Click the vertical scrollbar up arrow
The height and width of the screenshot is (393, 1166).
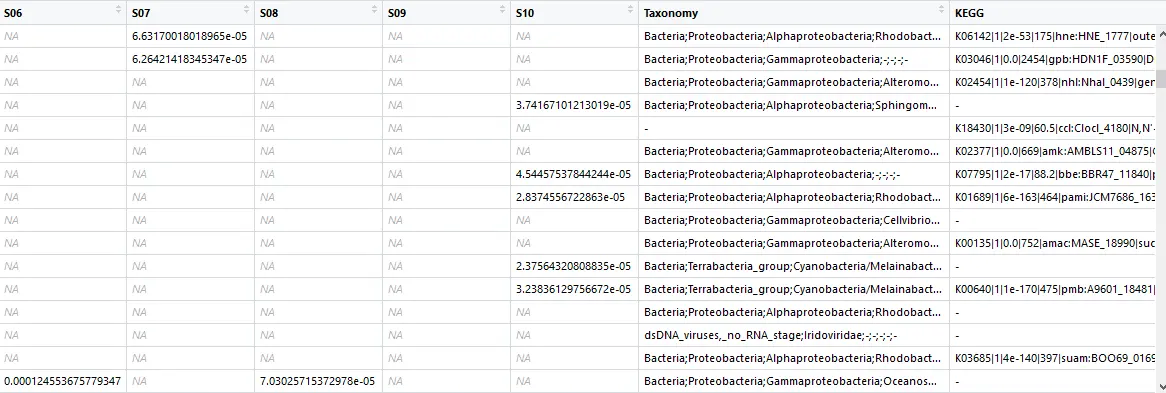(1161, 33)
